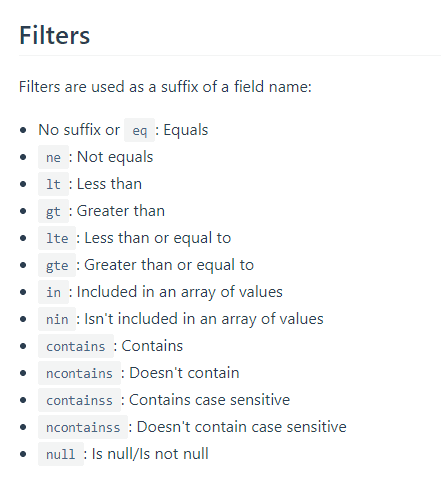Click the 'lte' code suffix
The height and width of the screenshot is (498, 441).
pyautogui.click(x=57, y=238)
